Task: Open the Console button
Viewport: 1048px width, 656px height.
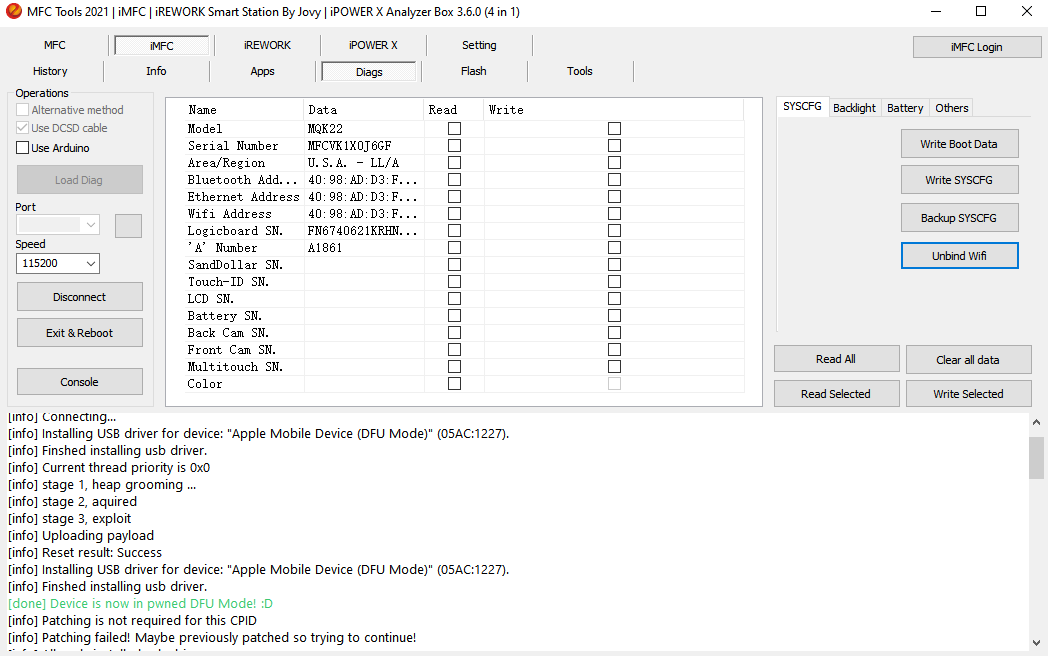Action: [x=79, y=382]
